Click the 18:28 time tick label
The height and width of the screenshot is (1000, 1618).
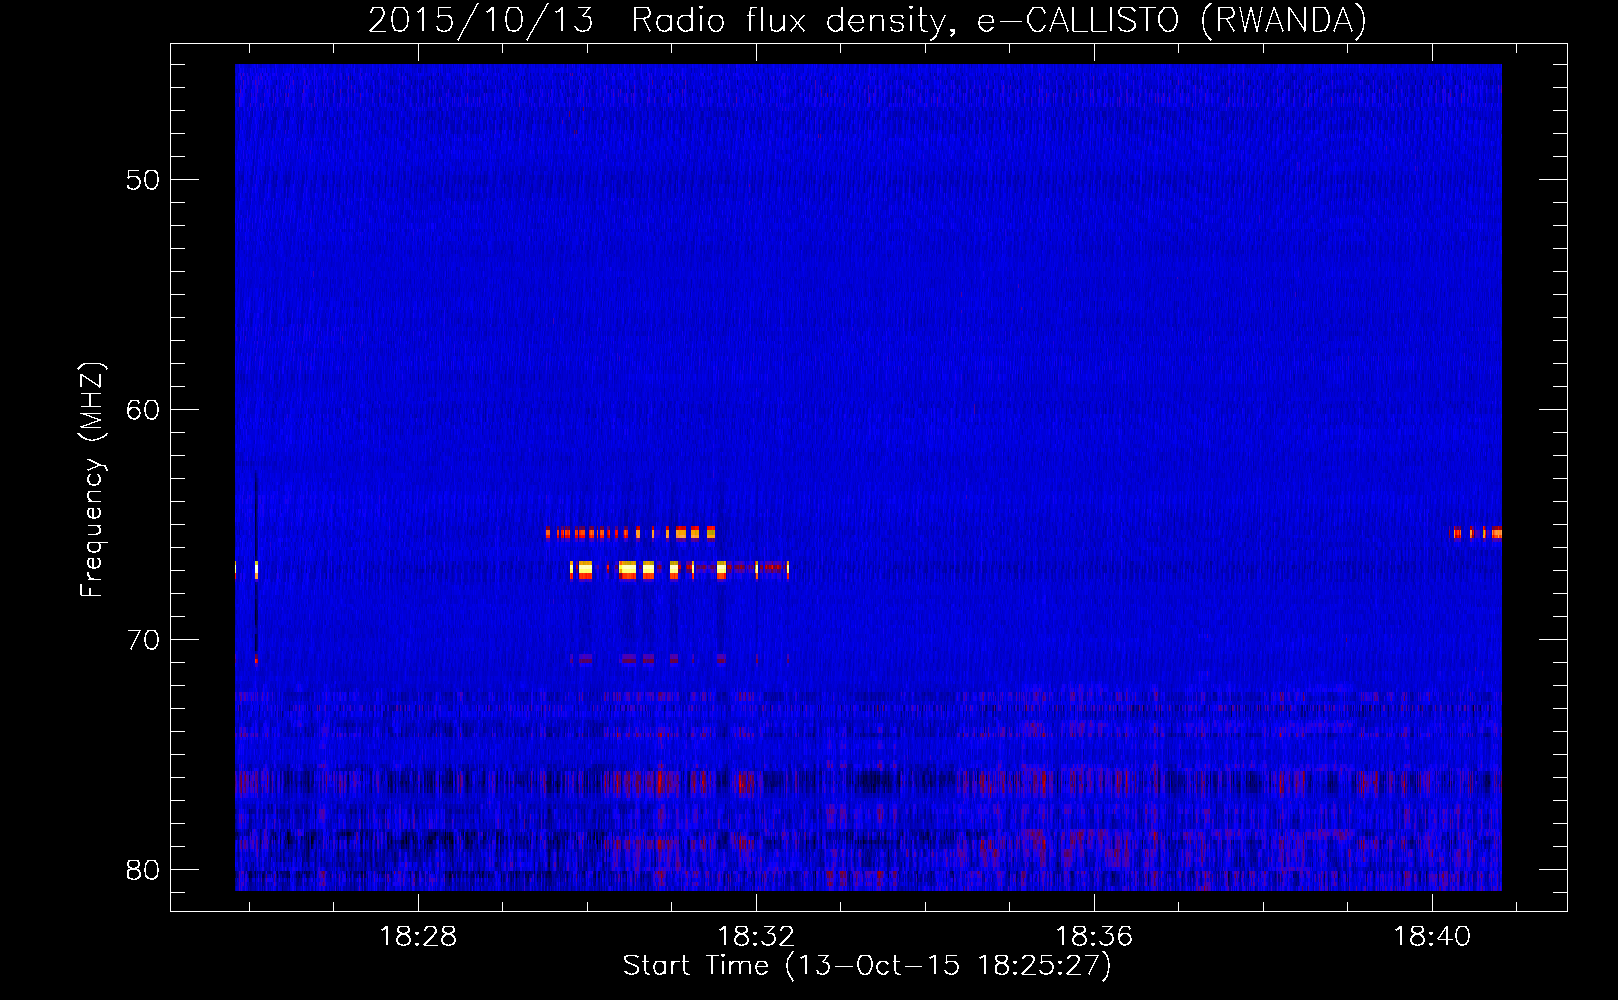tap(418, 937)
